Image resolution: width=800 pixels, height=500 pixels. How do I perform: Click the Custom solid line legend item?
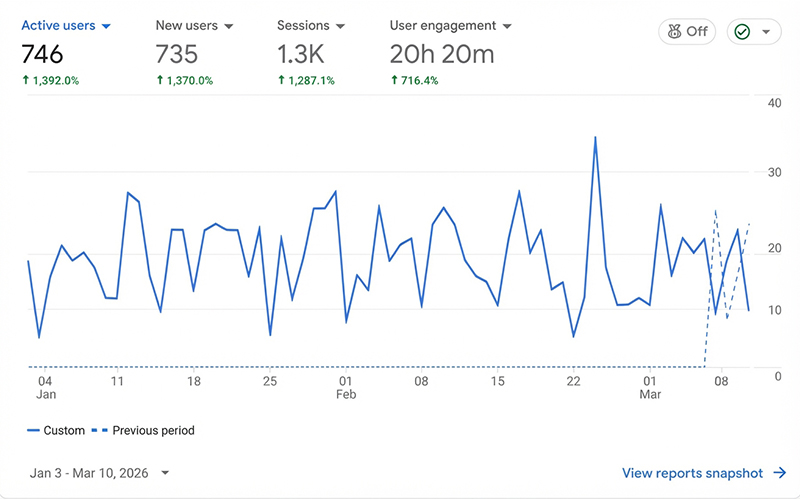56,431
